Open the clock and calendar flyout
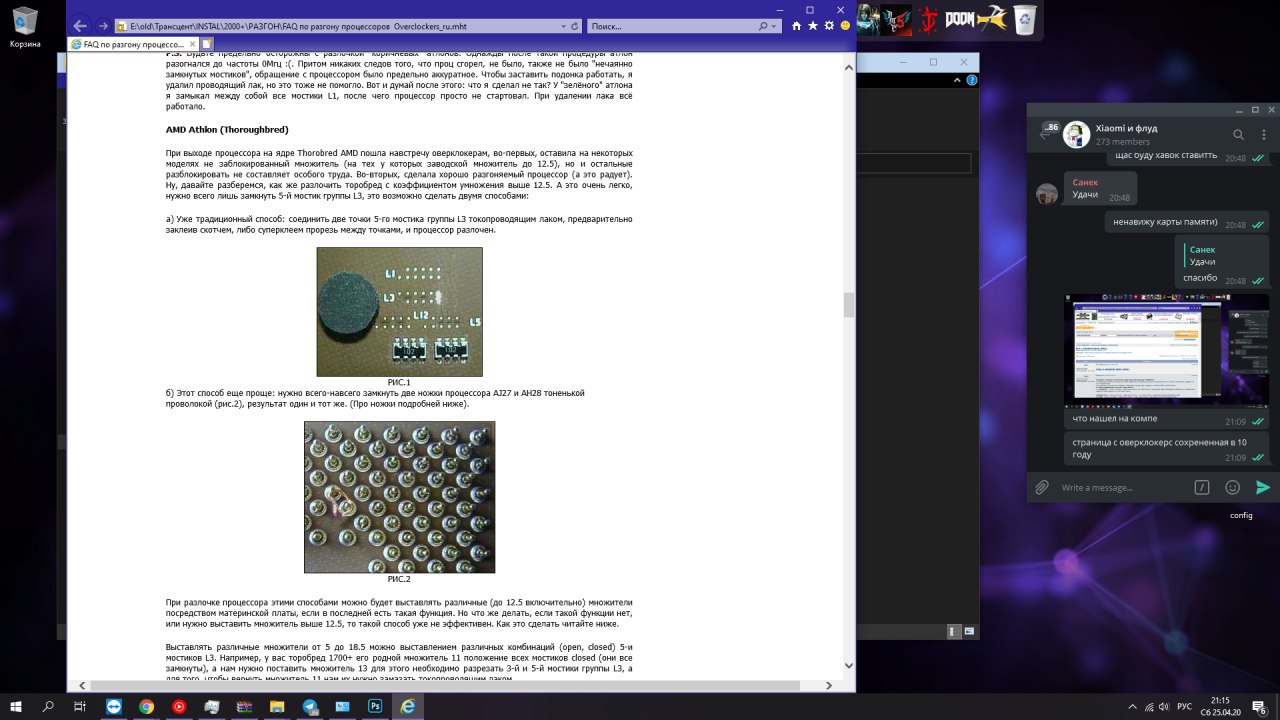The width and height of the screenshot is (1280, 720). (1220, 706)
